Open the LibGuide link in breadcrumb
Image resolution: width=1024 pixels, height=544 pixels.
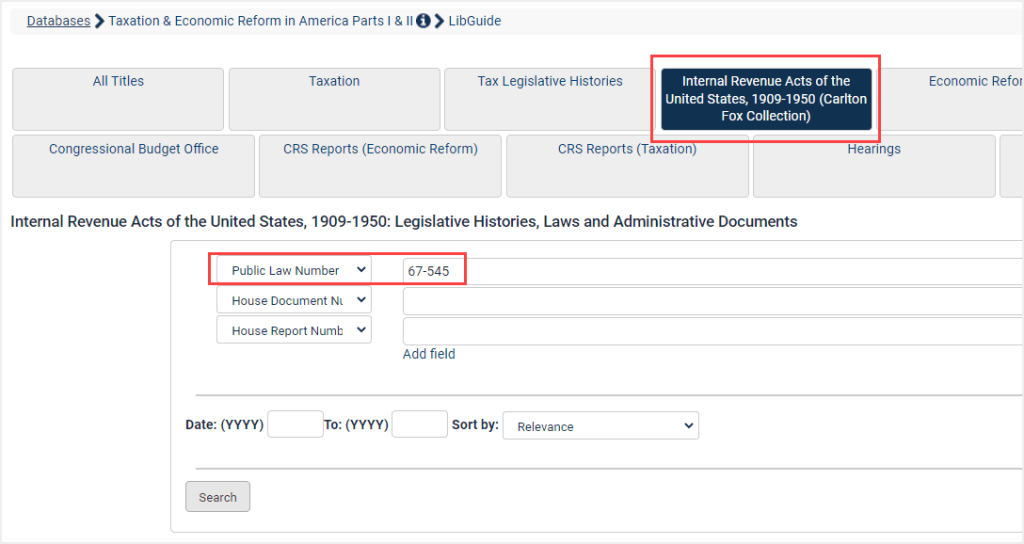pos(475,21)
